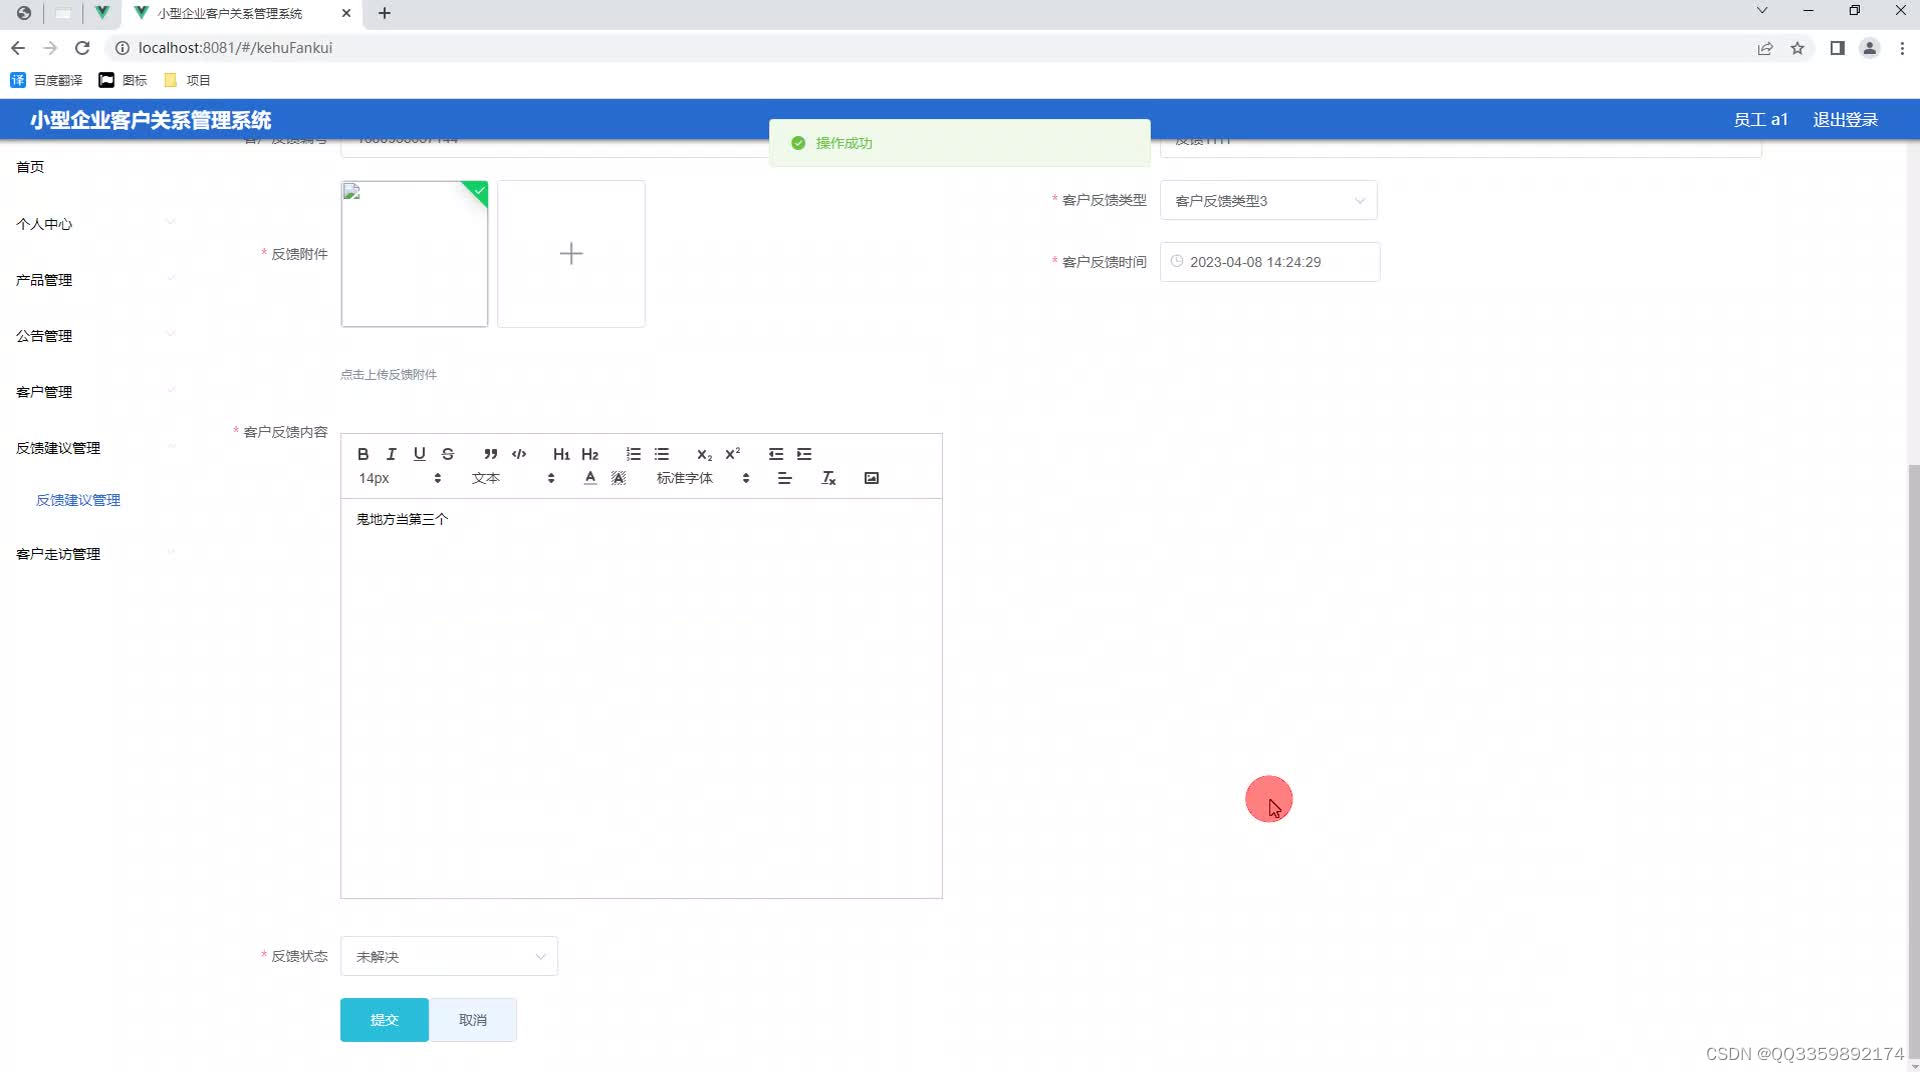Click inside the feedback content text area

641,698
